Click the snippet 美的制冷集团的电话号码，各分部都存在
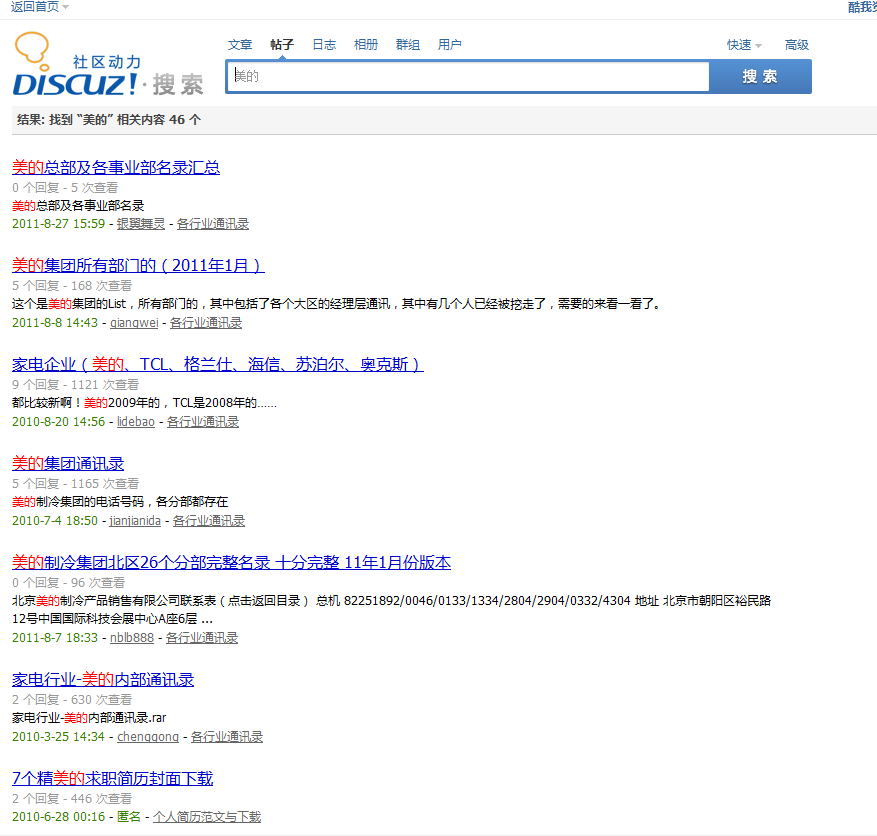Viewport: 877px width, 836px height. click(x=120, y=502)
